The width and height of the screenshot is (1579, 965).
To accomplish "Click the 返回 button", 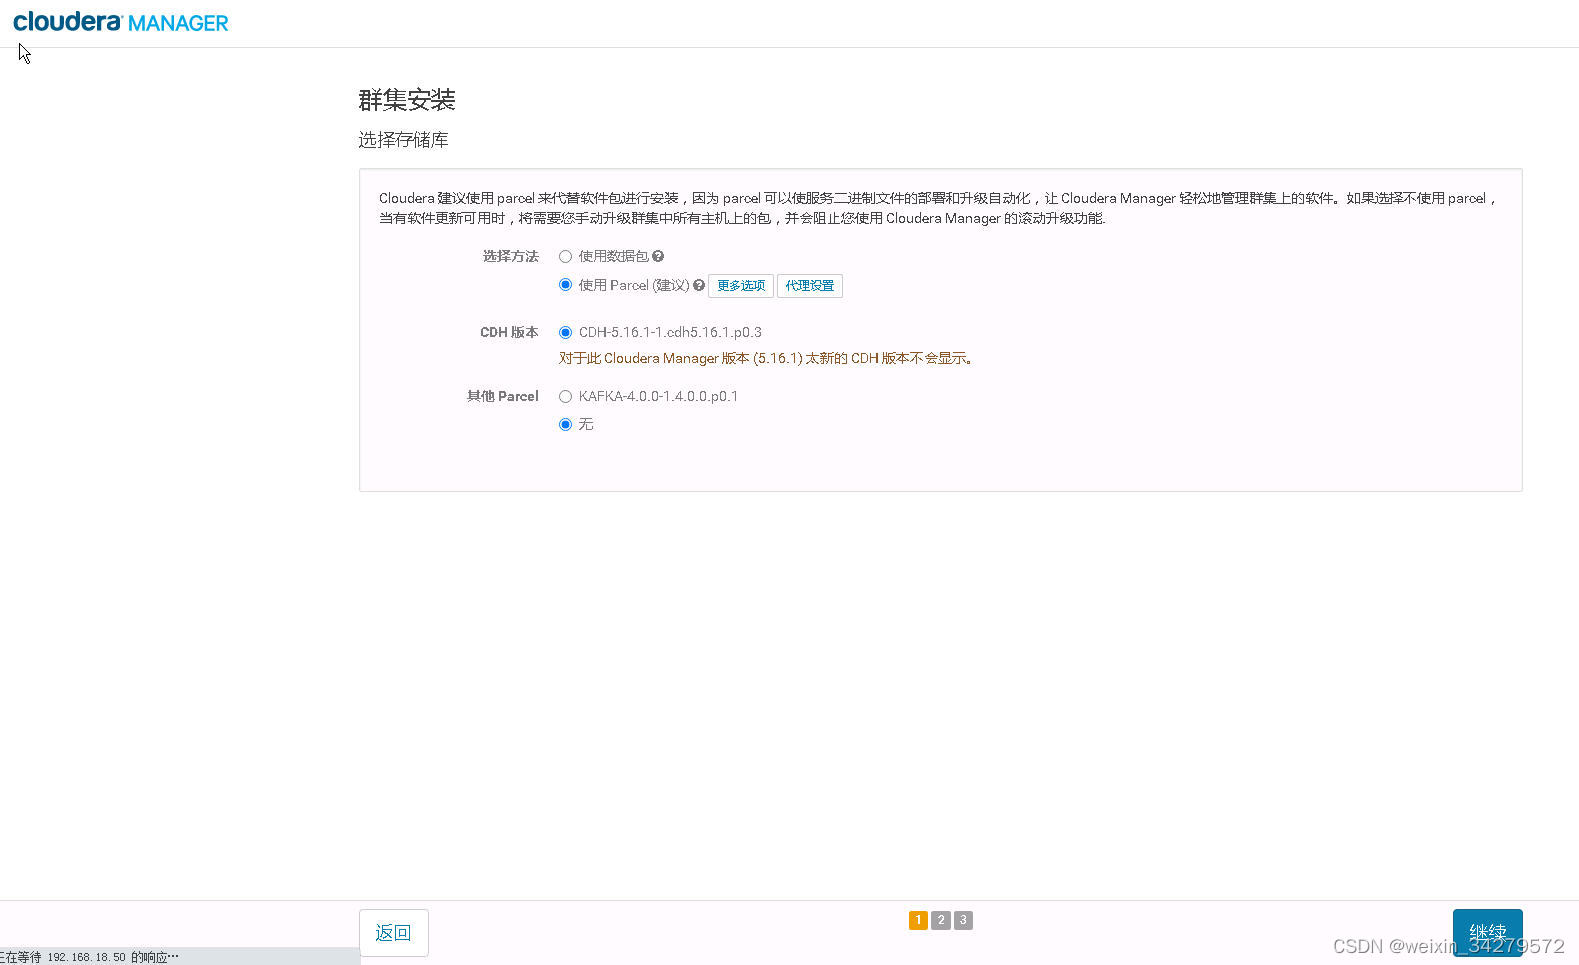I will point(394,933).
